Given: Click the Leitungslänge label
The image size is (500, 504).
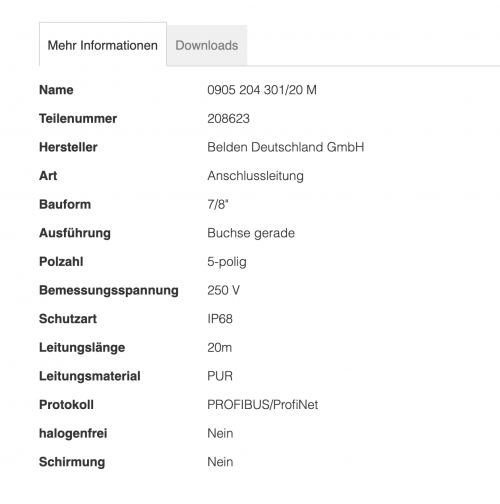Looking at the screenshot, I should [x=82, y=347].
